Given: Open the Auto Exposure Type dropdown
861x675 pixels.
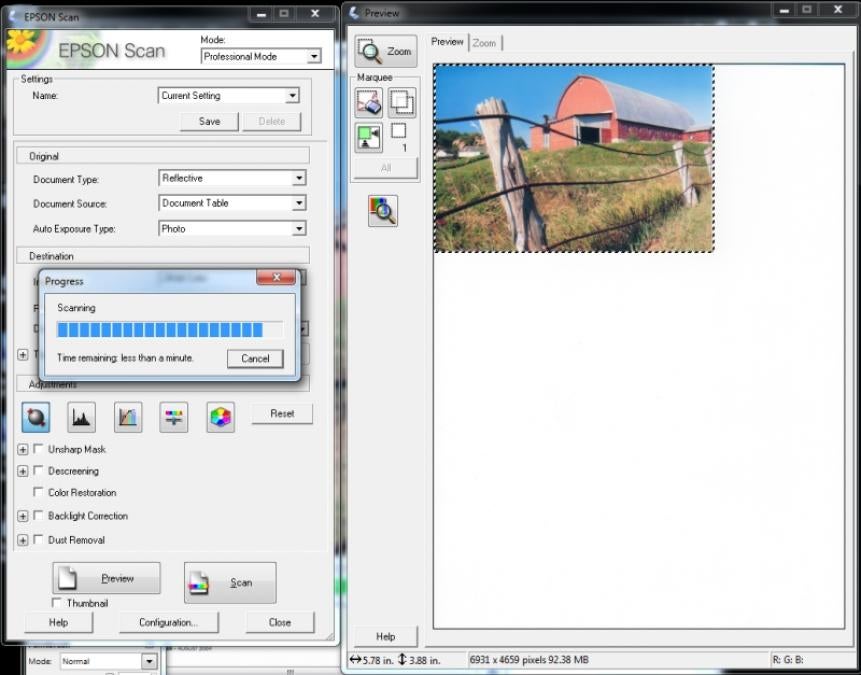Looking at the screenshot, I should [232, 228].
